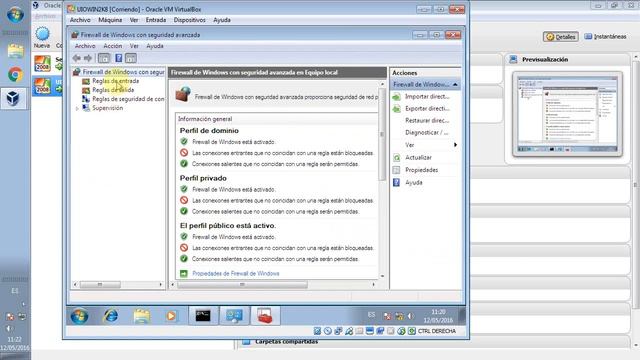
Task: Open the firewall window's Archivo menu
Action: pyautogui.click(x=85, y=46)
